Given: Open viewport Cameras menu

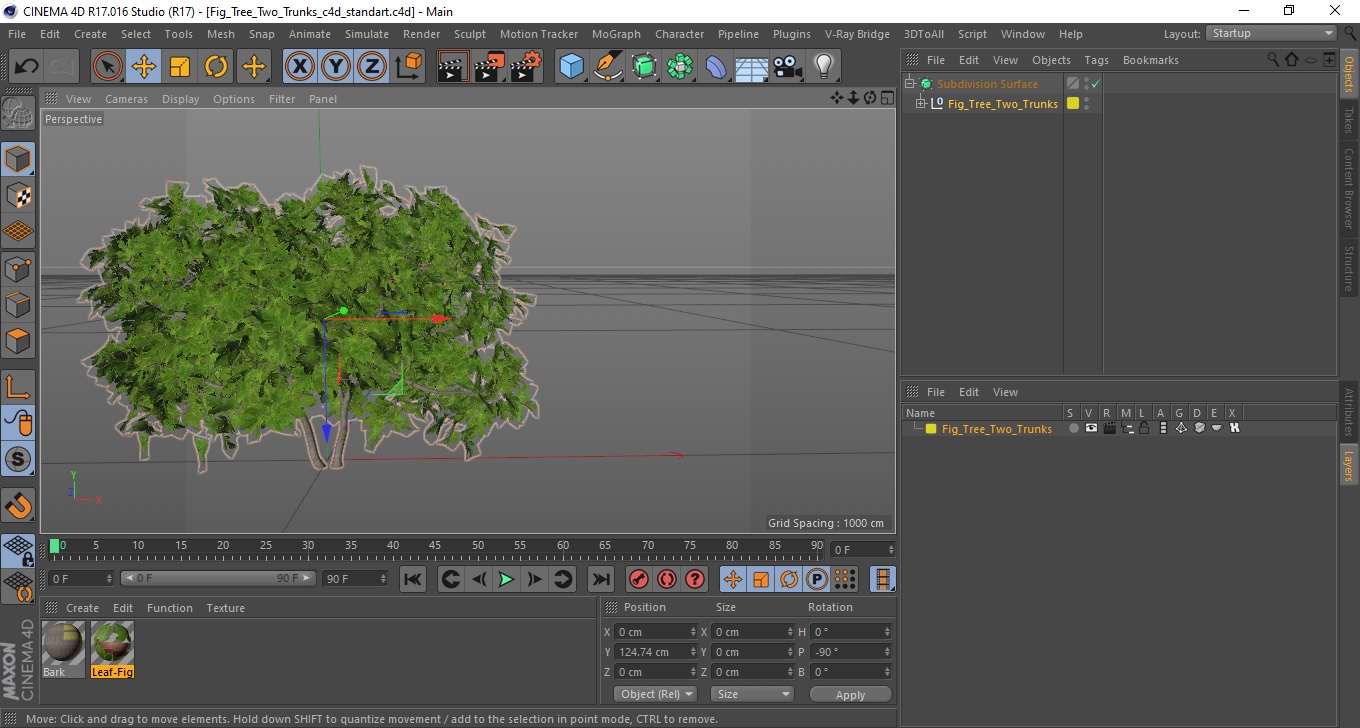Looking at the screenshot, I should tap(126, 99).
